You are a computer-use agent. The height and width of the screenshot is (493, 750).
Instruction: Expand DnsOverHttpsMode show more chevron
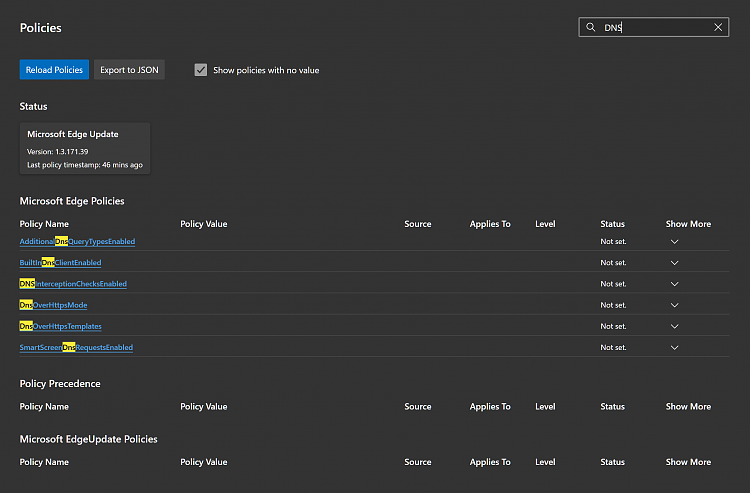674,305
